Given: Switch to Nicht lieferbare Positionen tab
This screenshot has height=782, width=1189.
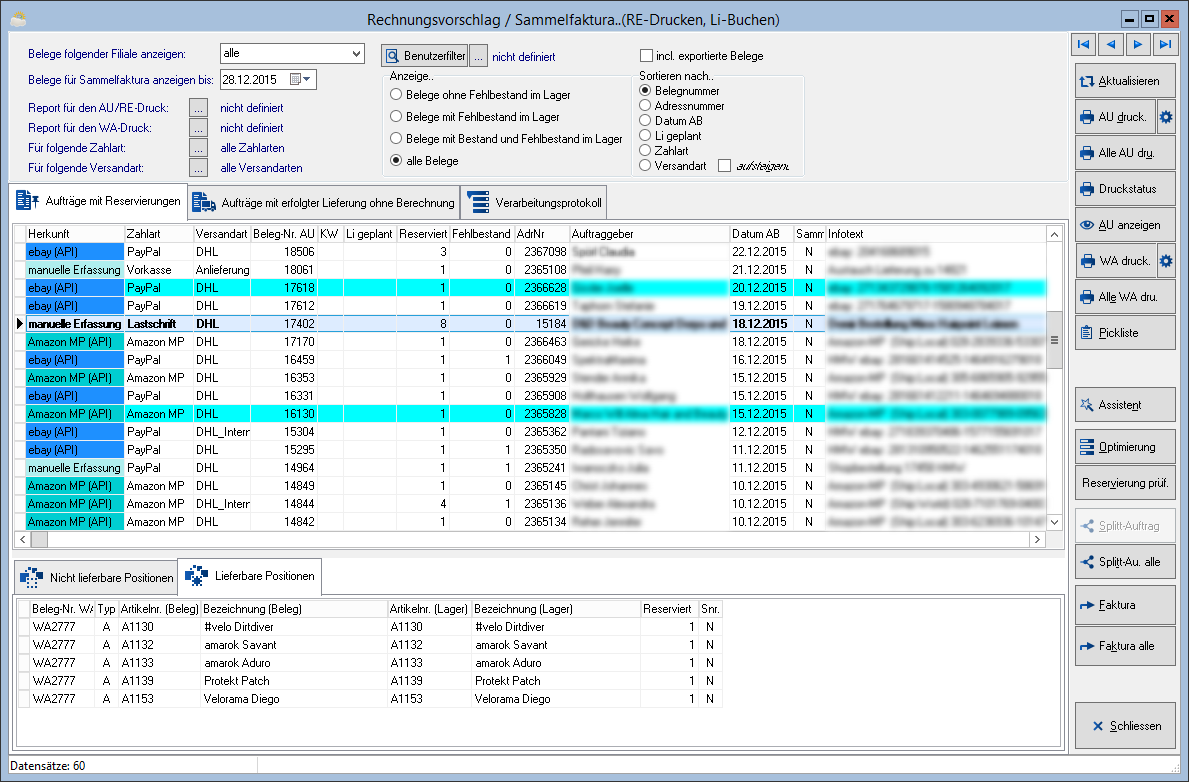Looking at the screenshot, I should [x=96, y=578].
